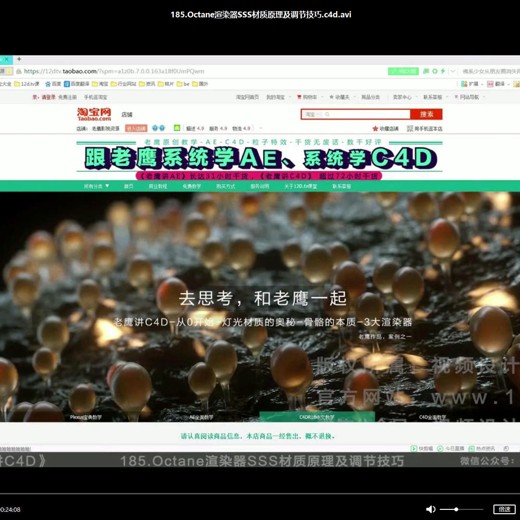Open the Baidu bookmark with paw icon
This screenshot has height=520, width=520.
point(53,84)
